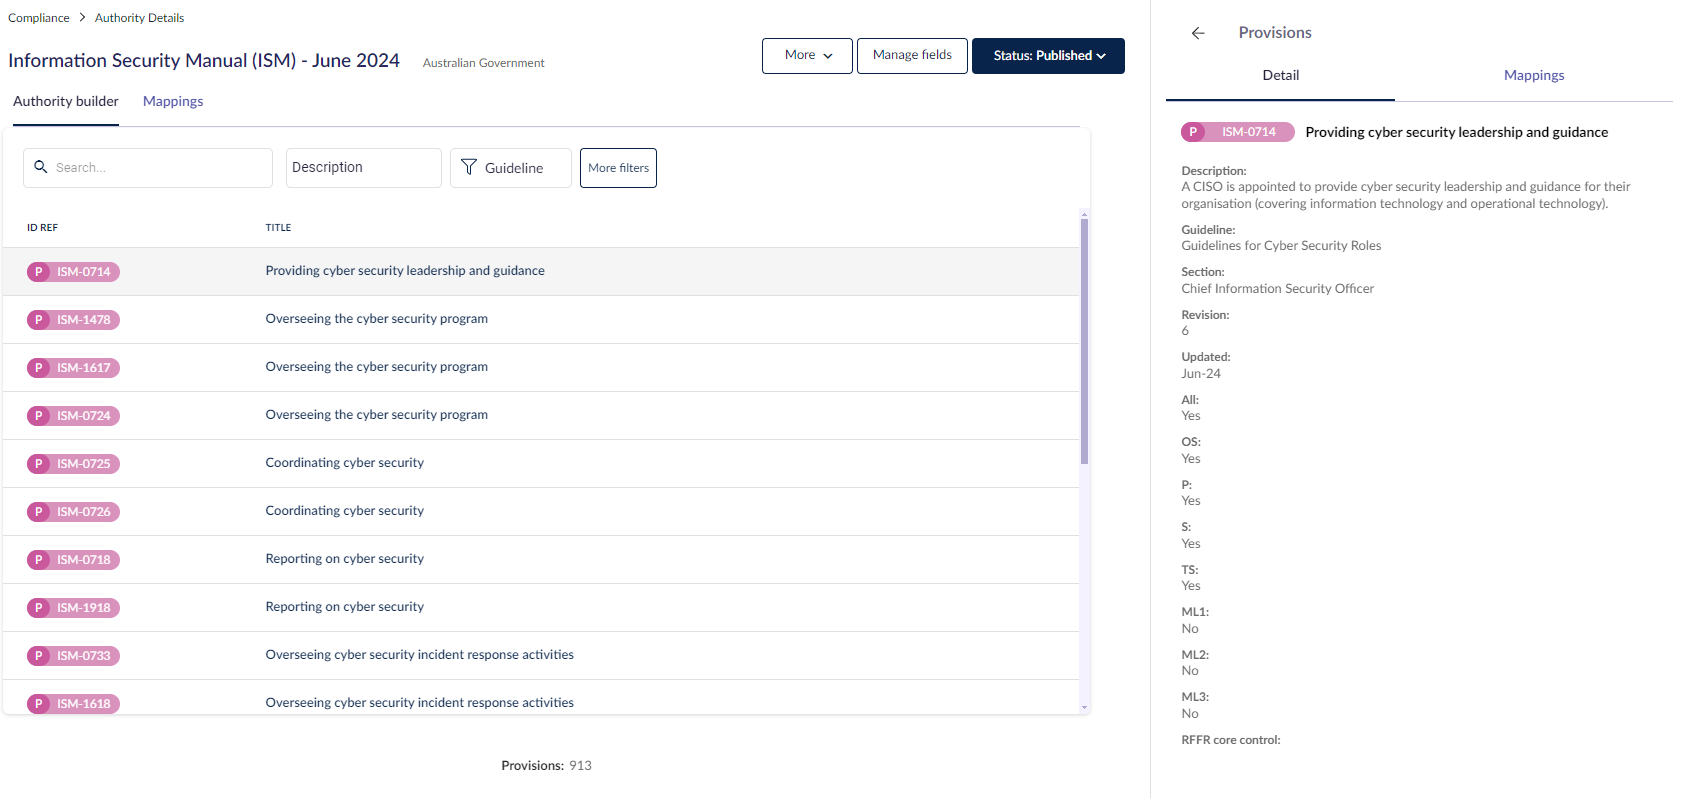
Task: Click the back arrow in Provisions panel
Action: (x=1198, y=33)
